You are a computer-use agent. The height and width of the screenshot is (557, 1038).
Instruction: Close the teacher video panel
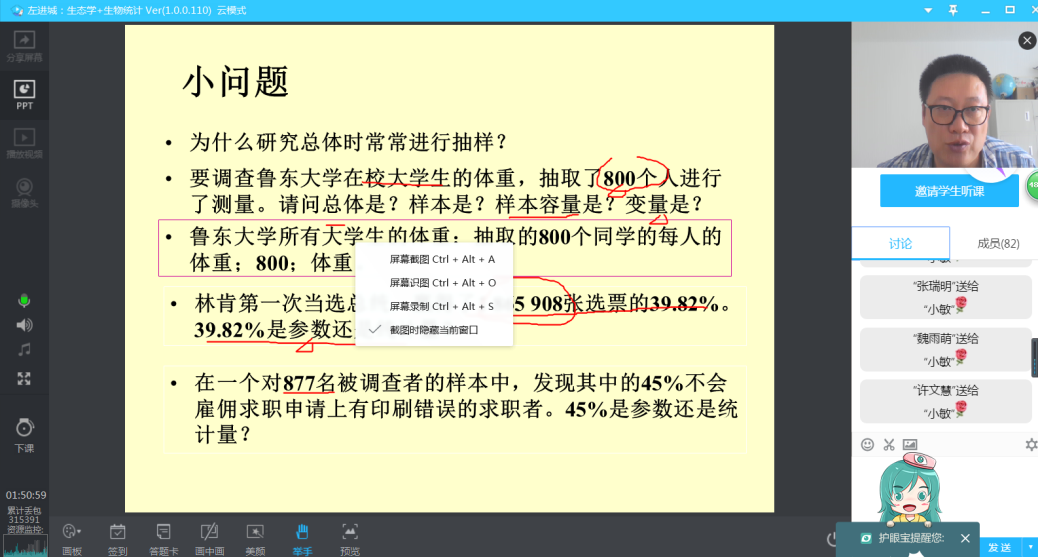pyautogui.click(x=1027, y=41)
